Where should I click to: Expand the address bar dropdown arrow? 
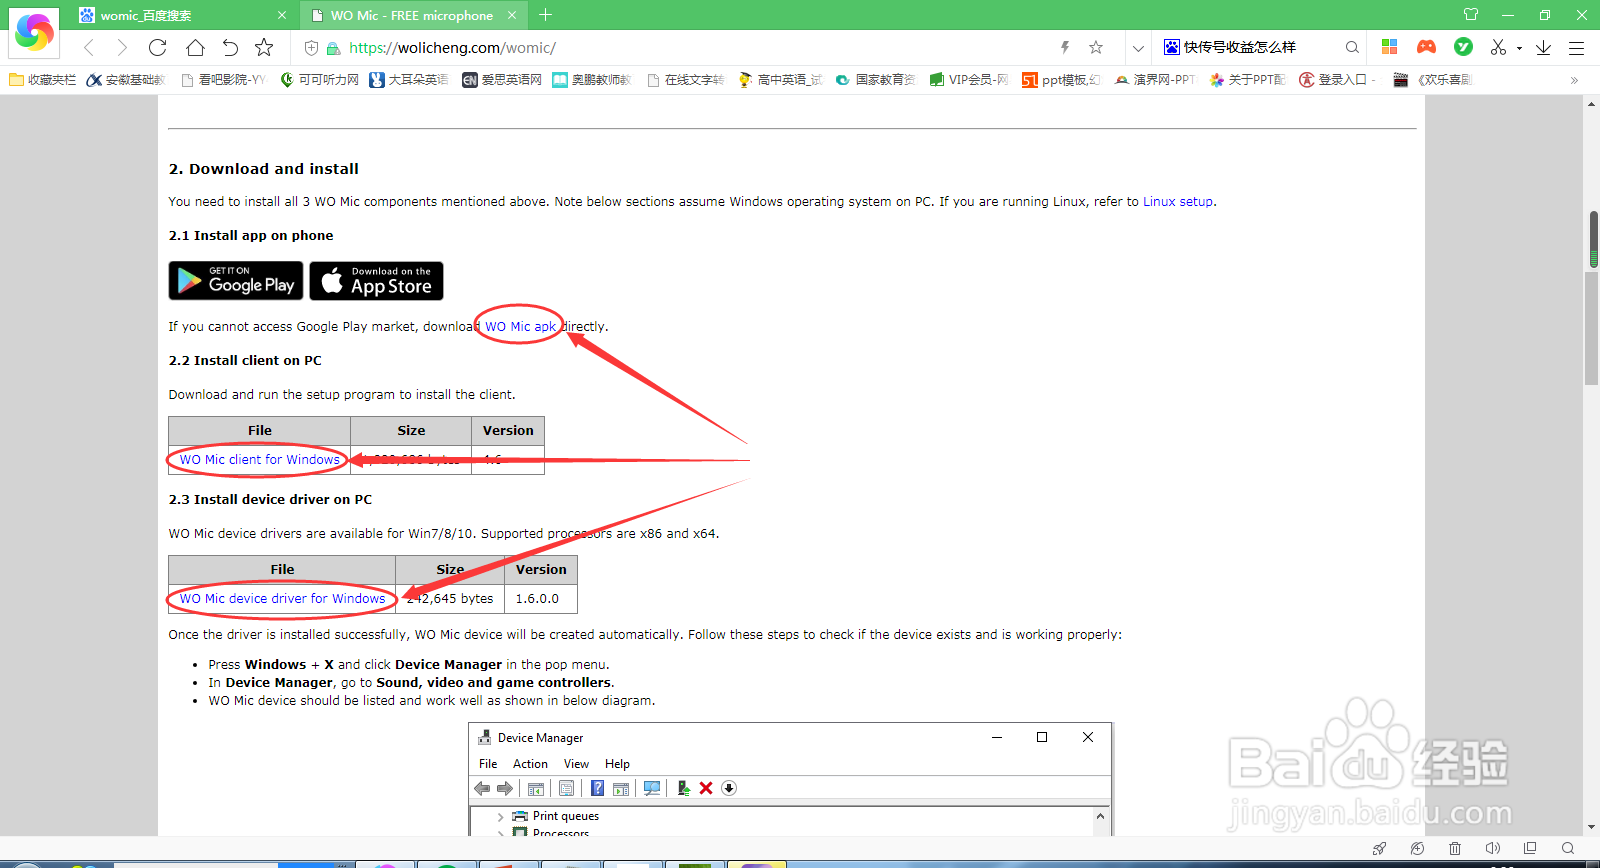pyautogui.click(x=1138, y=48)
